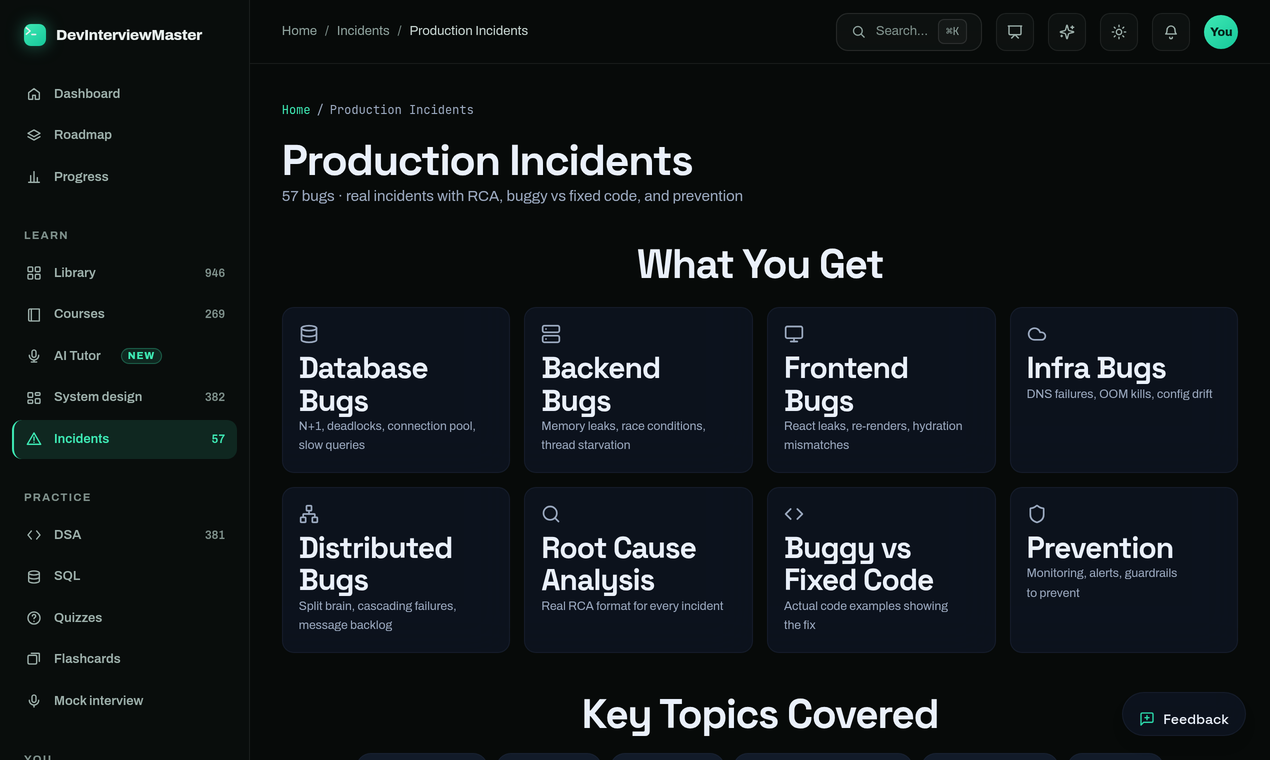Click the DevInterviewMaster logo icon
Image resolution: width=1270 pixels, height=760 pixels.
click(x=35, y=35)
